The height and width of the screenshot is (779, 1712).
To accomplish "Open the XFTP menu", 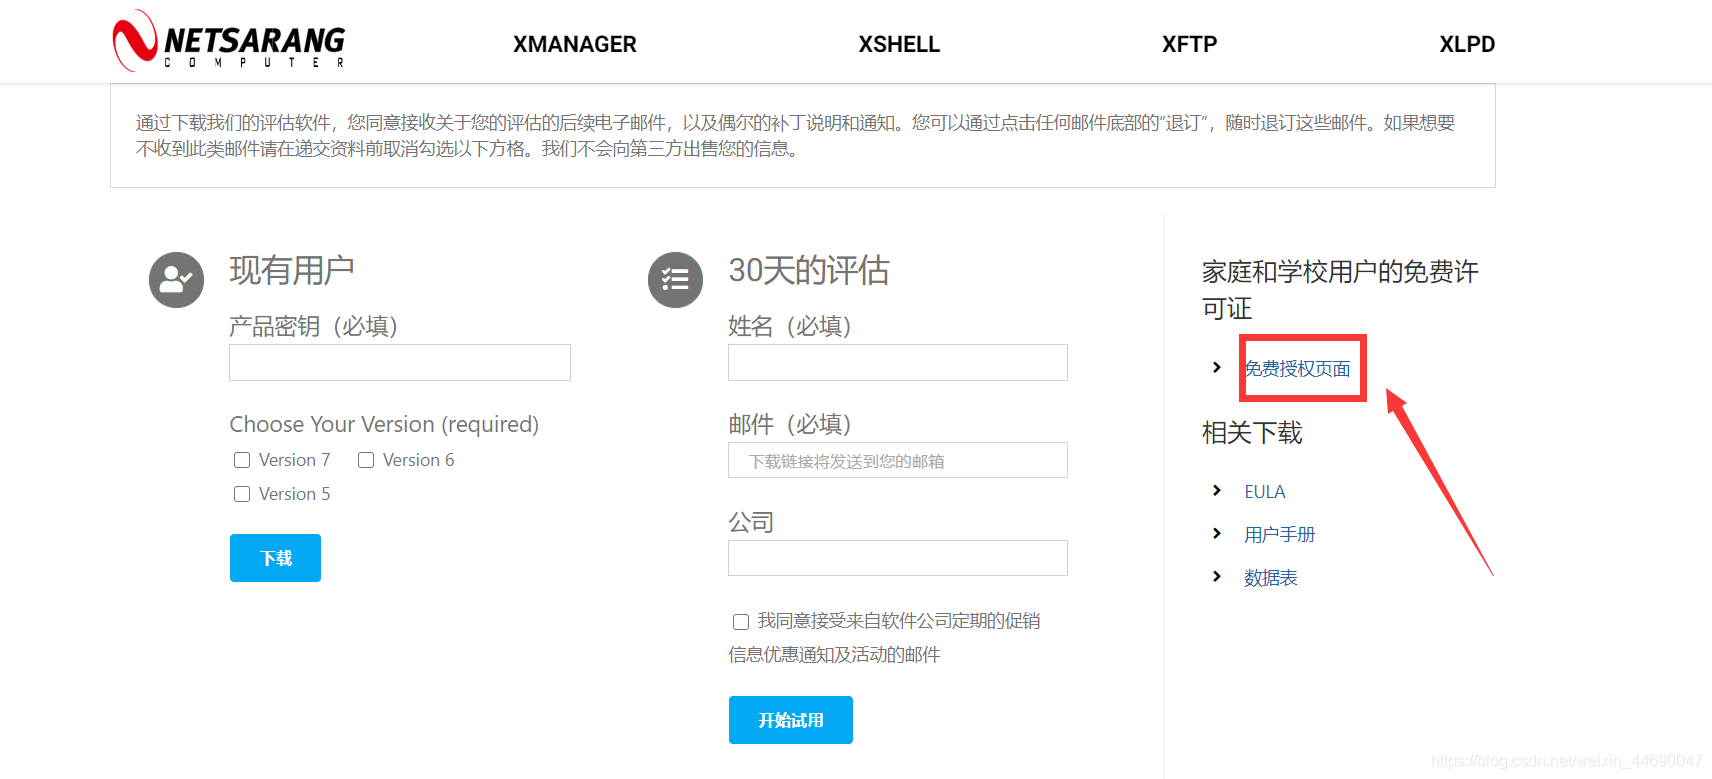I will 1189,44.
